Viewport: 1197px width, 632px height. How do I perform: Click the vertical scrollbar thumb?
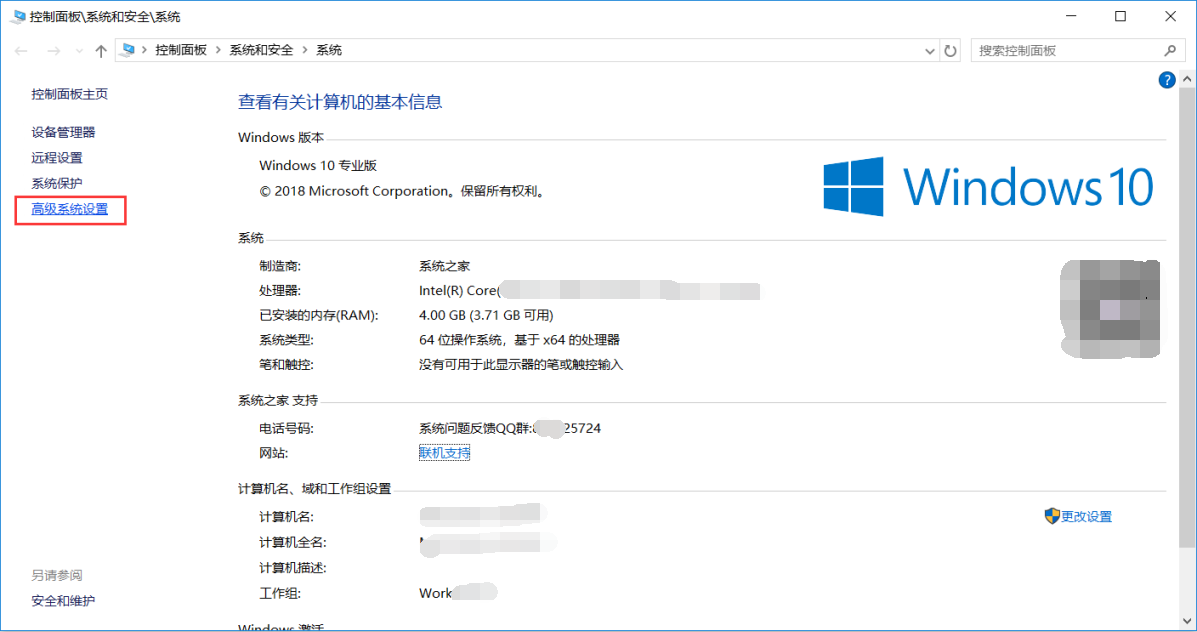coord(1187,316)
